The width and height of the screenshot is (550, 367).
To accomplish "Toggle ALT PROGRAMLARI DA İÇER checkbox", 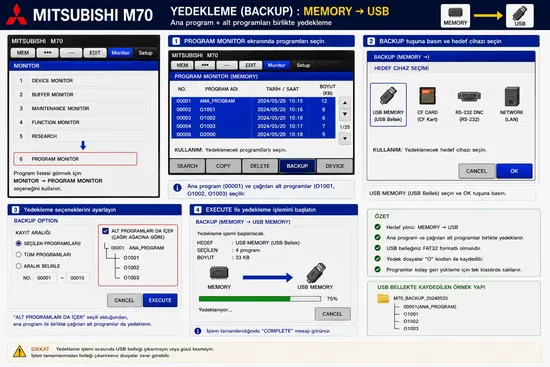I will (x=105, y=231).
